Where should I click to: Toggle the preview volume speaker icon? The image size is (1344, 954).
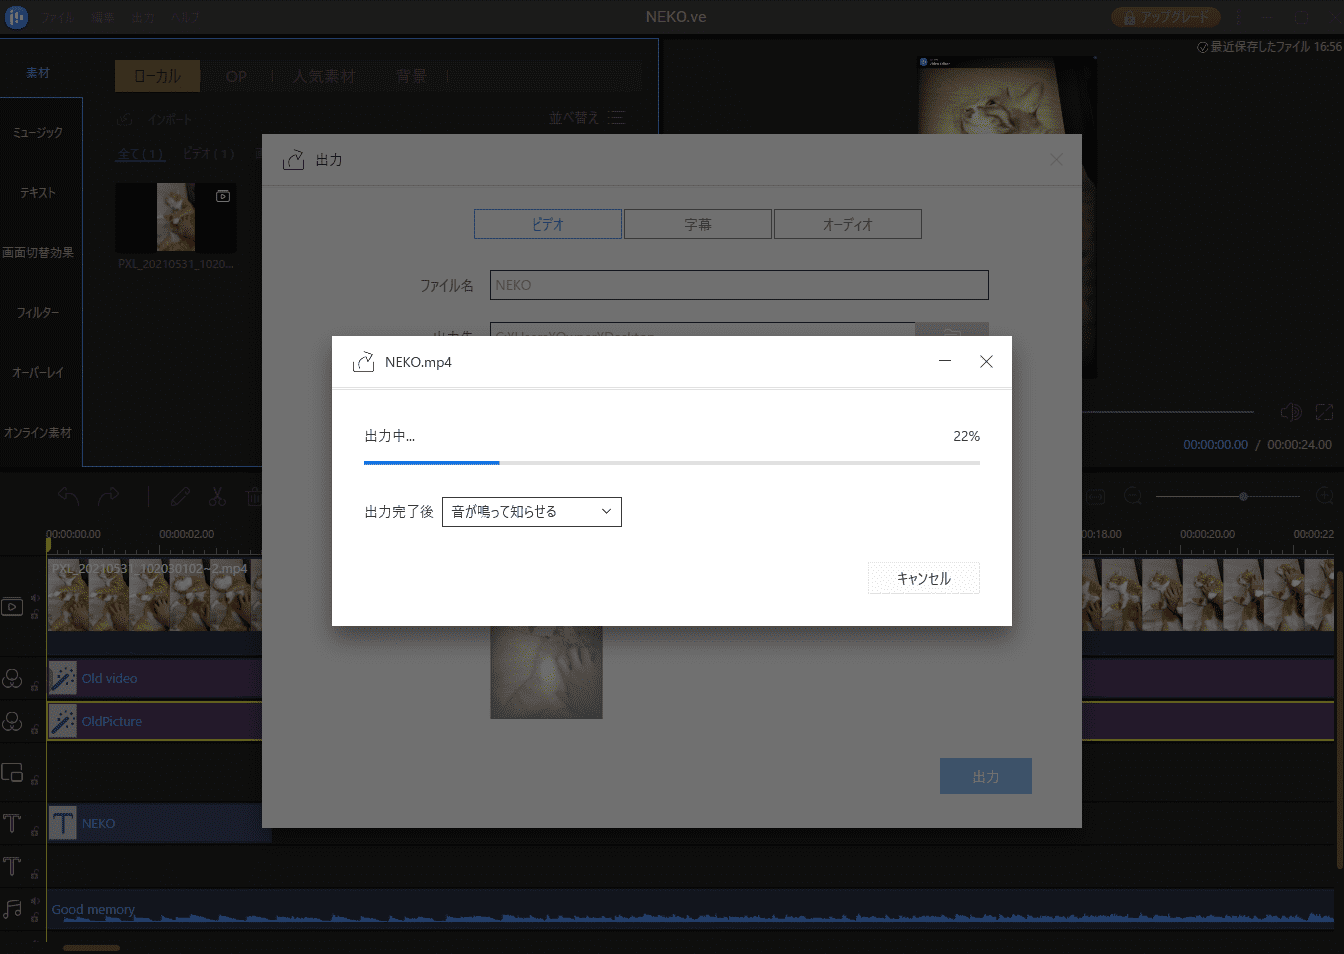point(1291,412)
